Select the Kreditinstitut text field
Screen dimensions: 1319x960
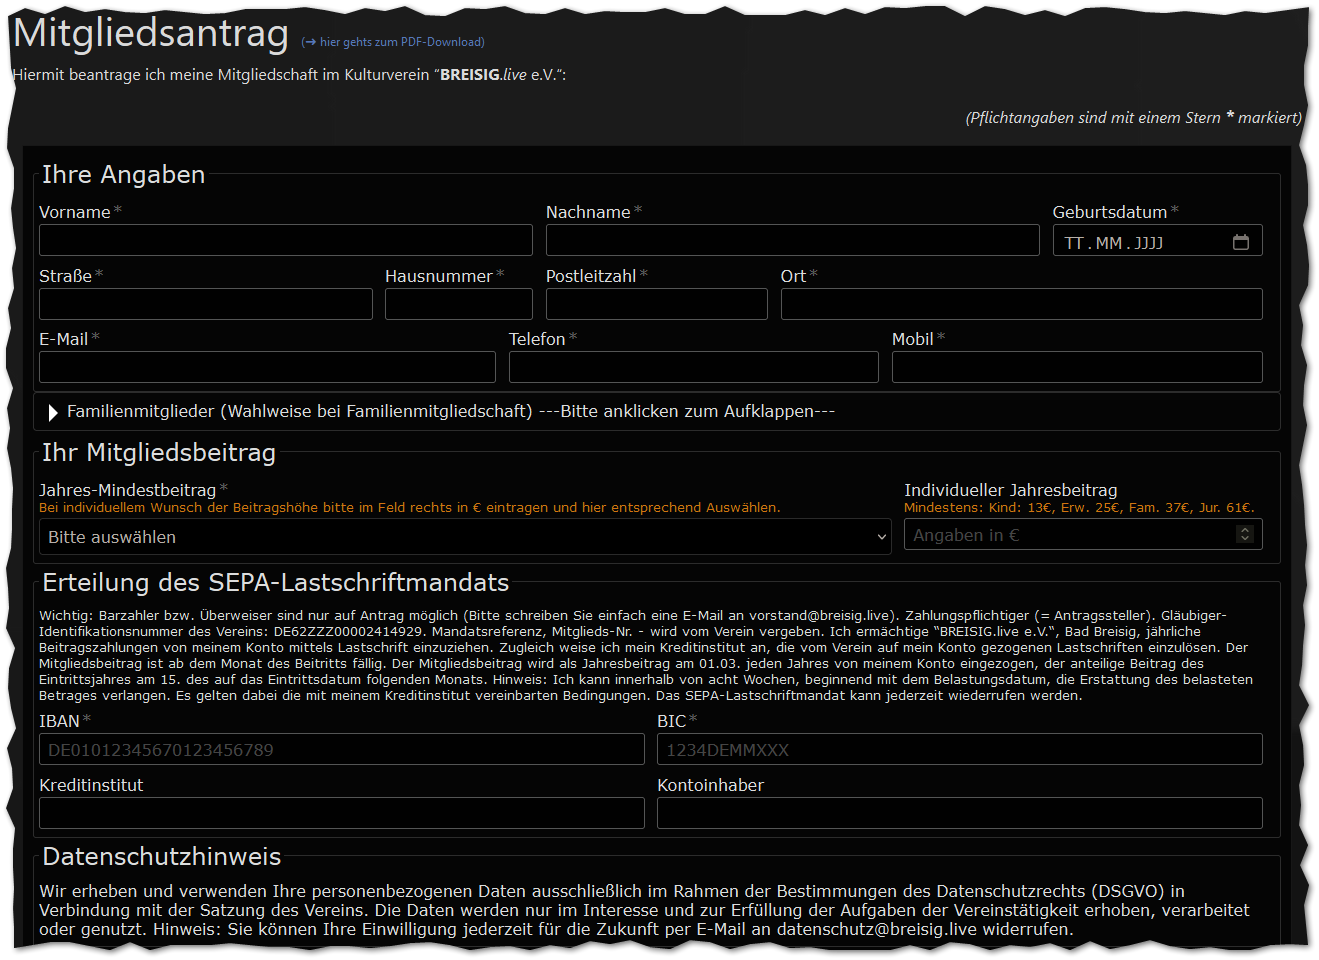click(341, 813)
